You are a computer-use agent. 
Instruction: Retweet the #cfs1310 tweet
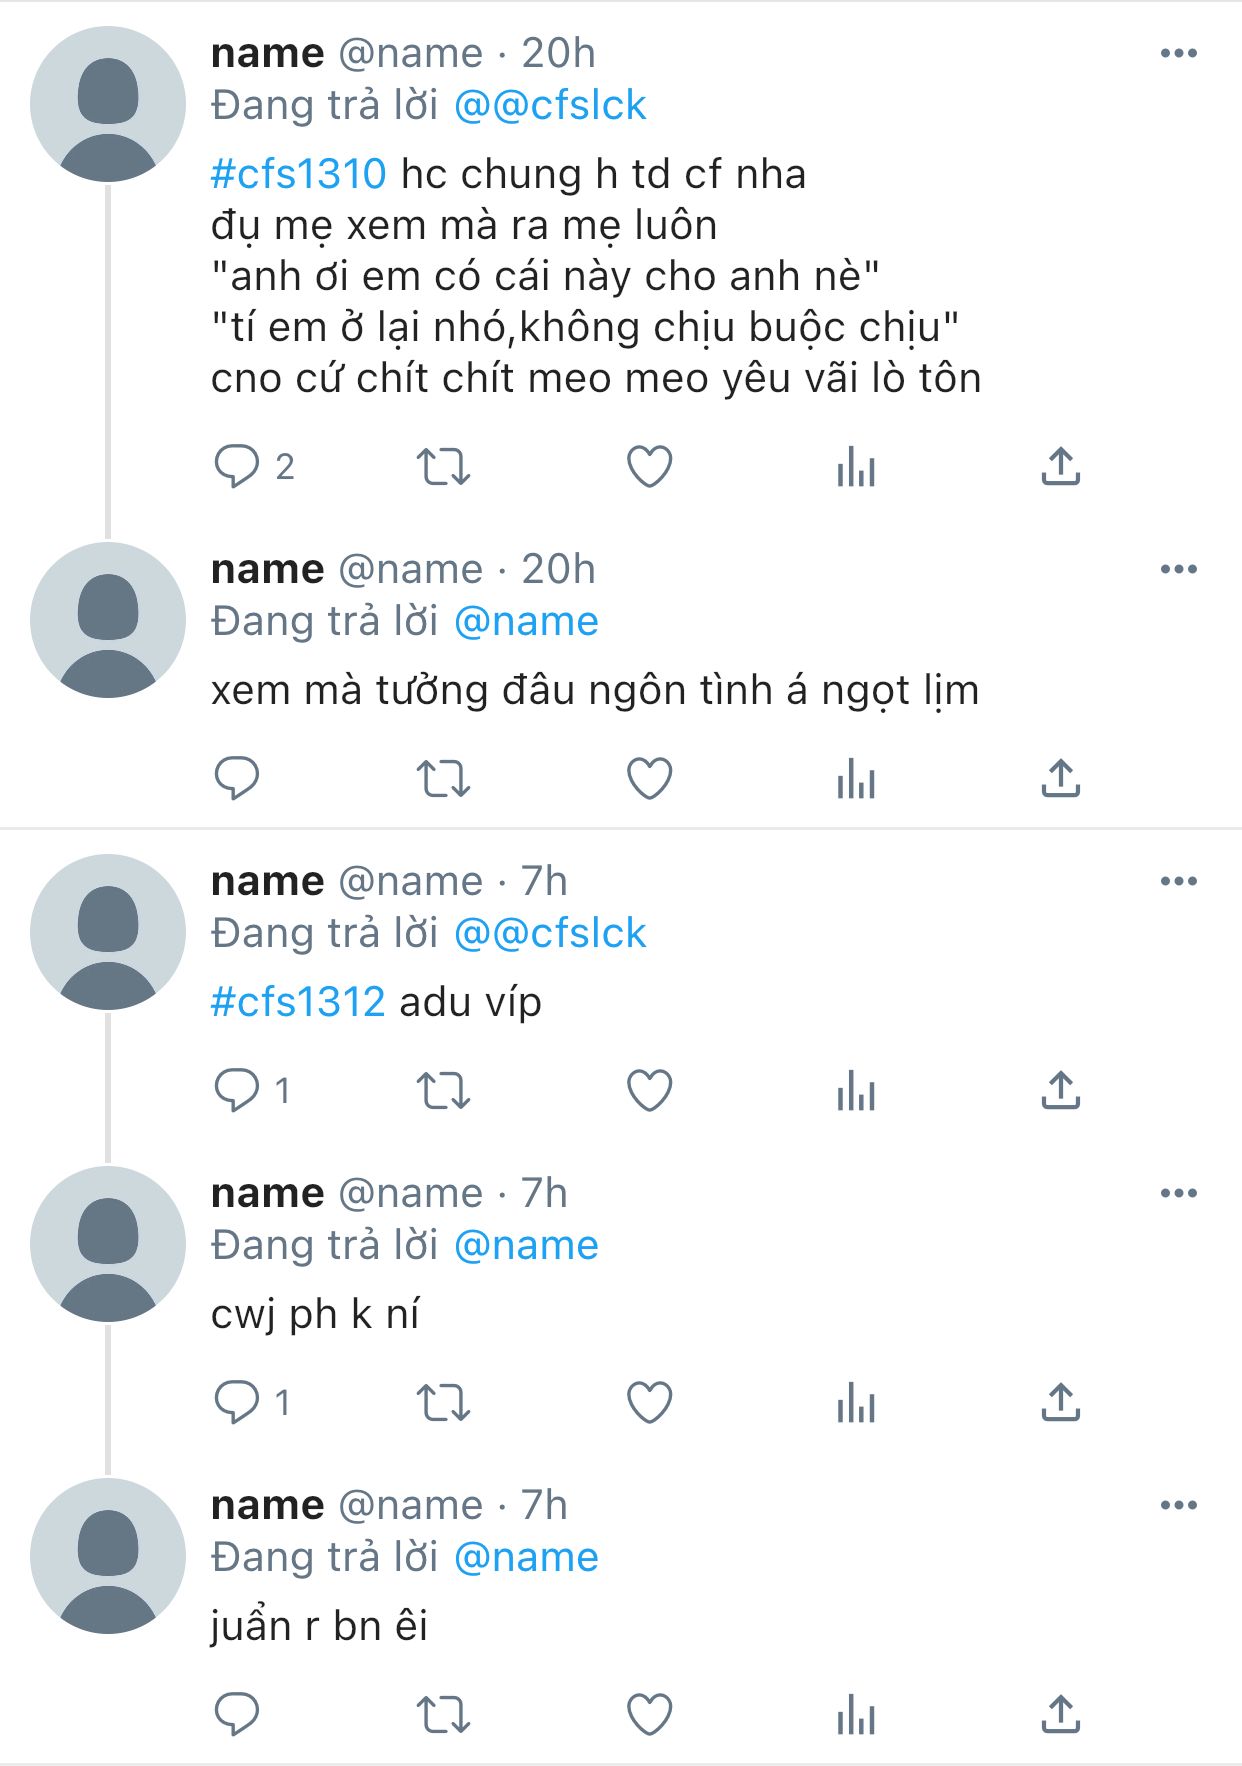click(443, 467)
